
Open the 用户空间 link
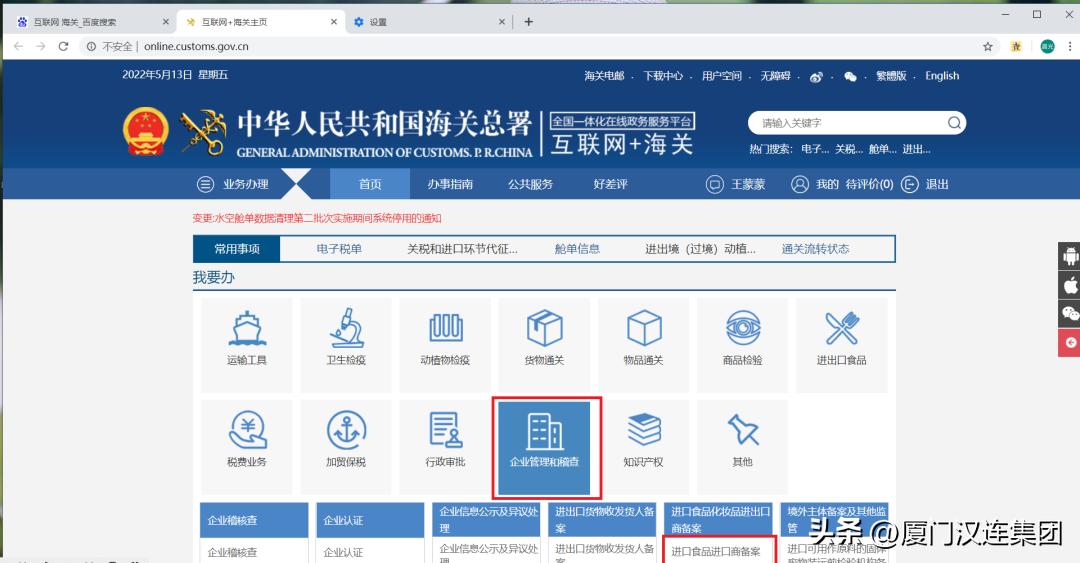[x=722, y=76]
